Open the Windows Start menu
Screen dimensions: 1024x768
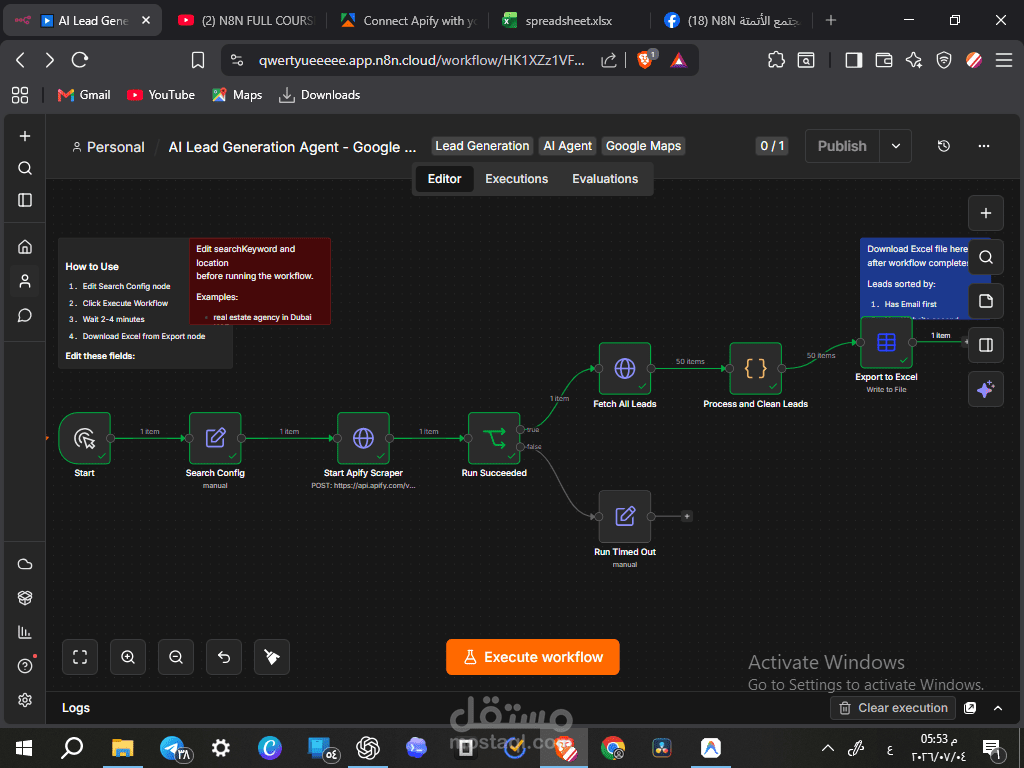click(24, 748)
